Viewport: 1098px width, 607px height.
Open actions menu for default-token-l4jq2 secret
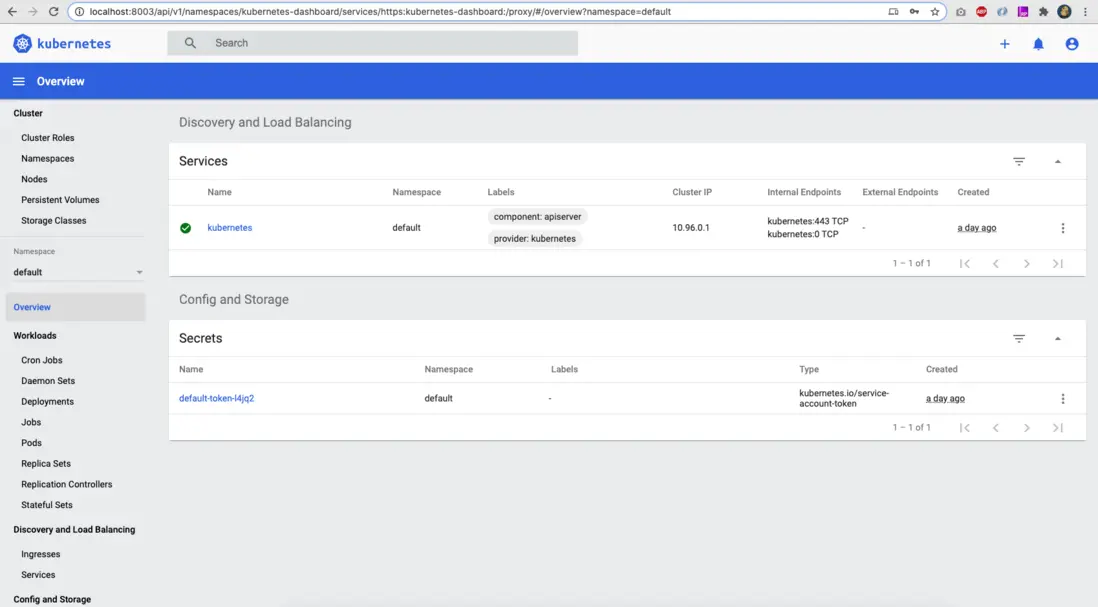[1063, 399]
